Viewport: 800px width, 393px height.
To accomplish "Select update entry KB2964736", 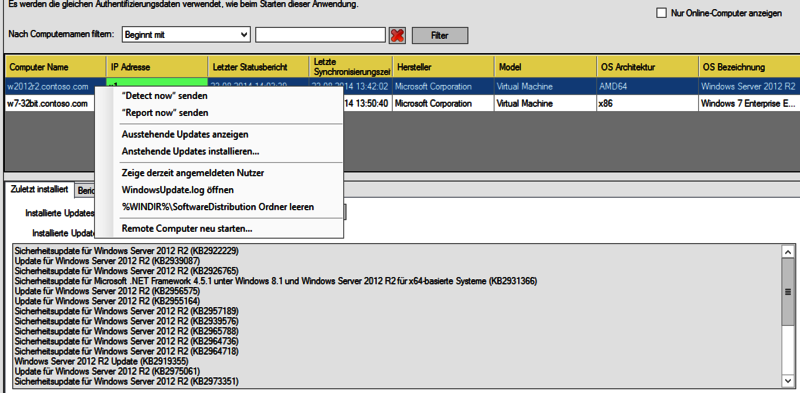I will [x=127, y=341].
